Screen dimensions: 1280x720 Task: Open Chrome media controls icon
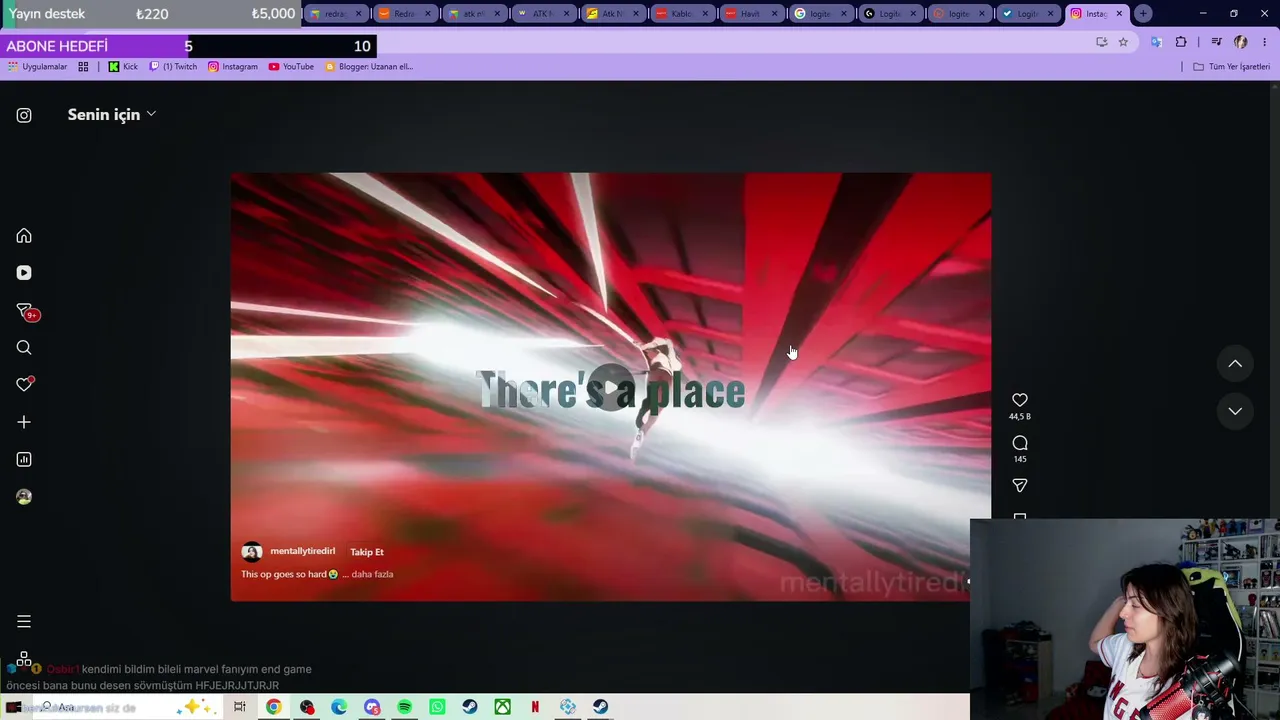(x=1216, y=42)
